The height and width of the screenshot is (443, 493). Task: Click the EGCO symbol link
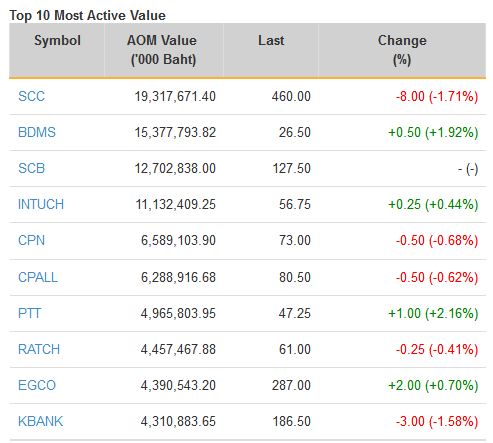coord(37,385)
